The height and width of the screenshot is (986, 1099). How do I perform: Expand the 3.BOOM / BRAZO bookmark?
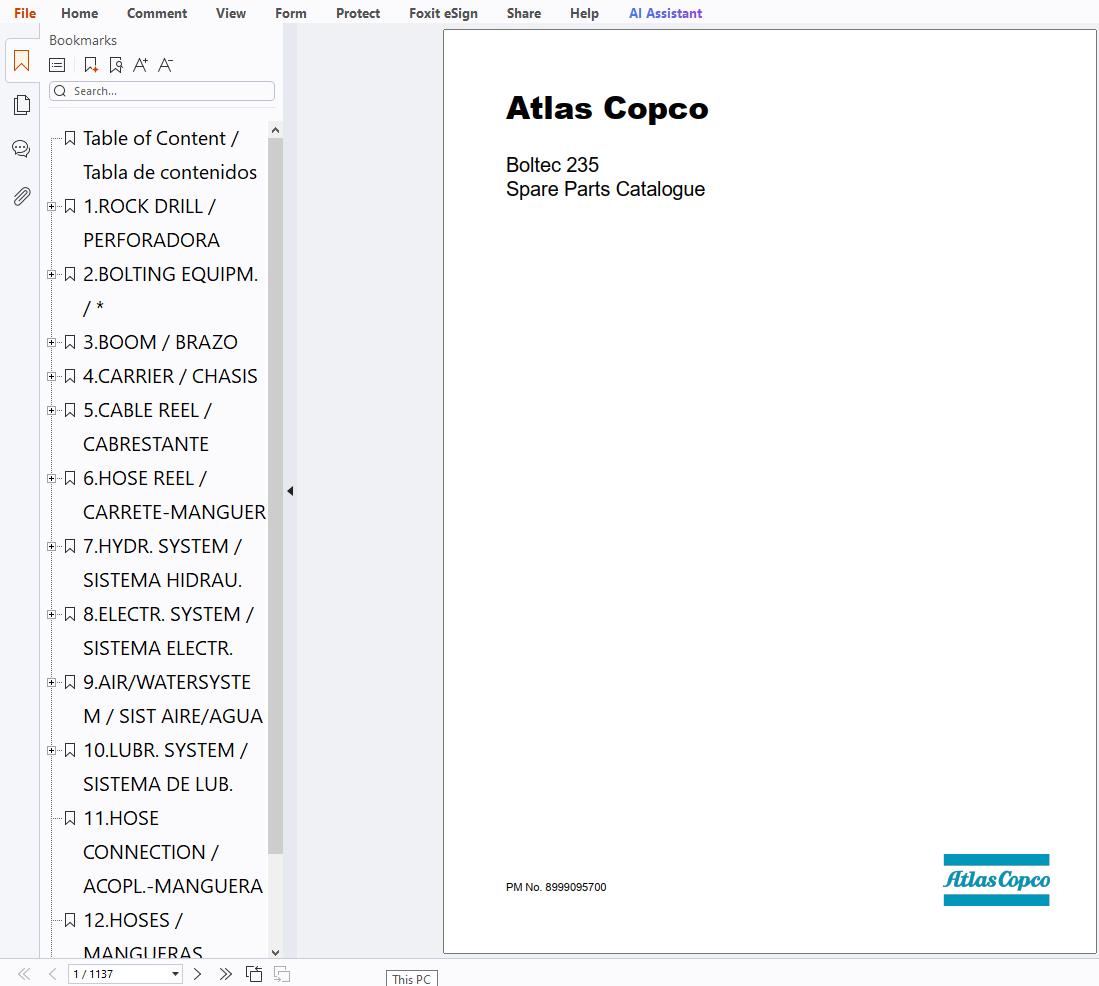tap(51, 342)
